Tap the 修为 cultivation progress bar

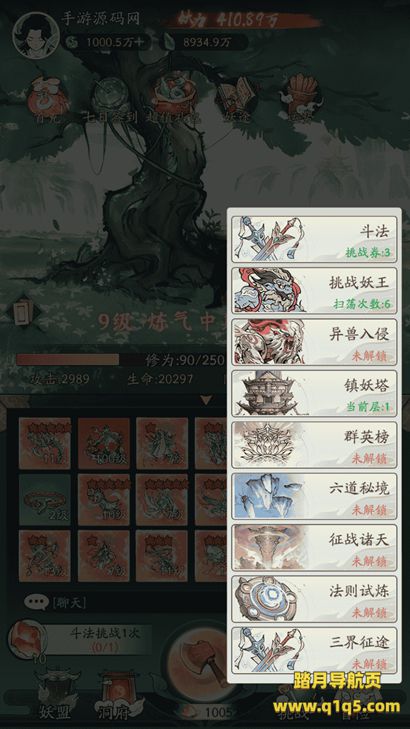pyautogui.click(x=121, y=359)
